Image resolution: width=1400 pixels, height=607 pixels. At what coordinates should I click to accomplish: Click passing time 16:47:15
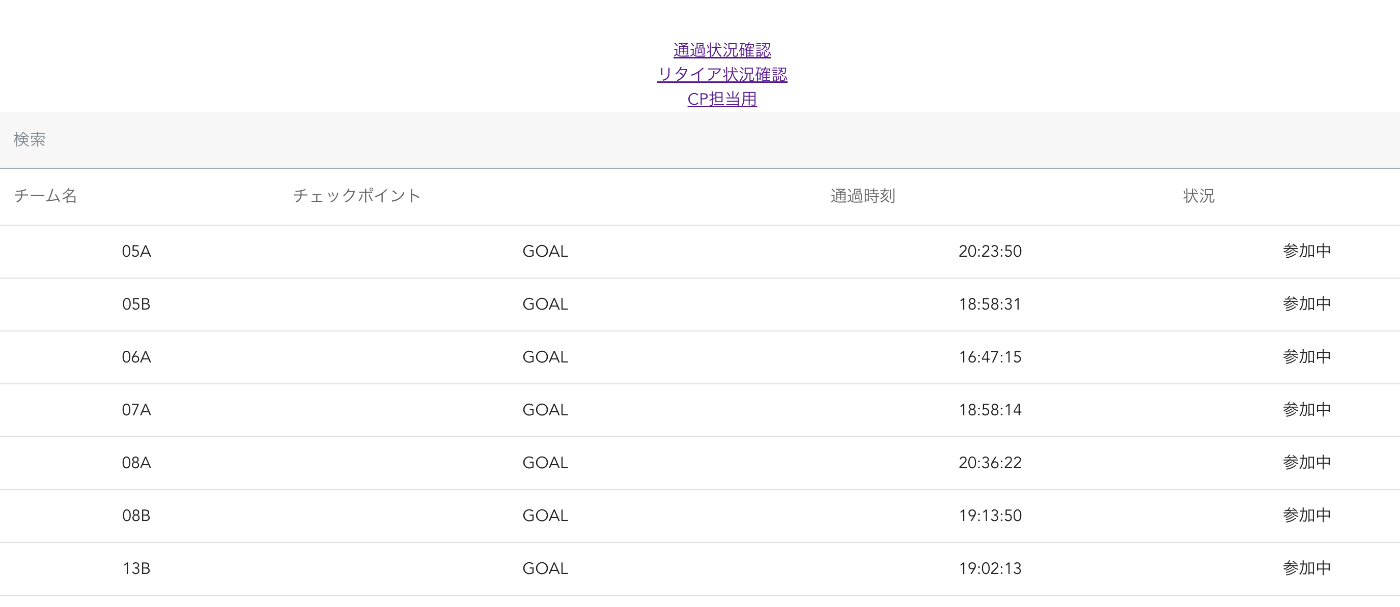click(989, 358)
